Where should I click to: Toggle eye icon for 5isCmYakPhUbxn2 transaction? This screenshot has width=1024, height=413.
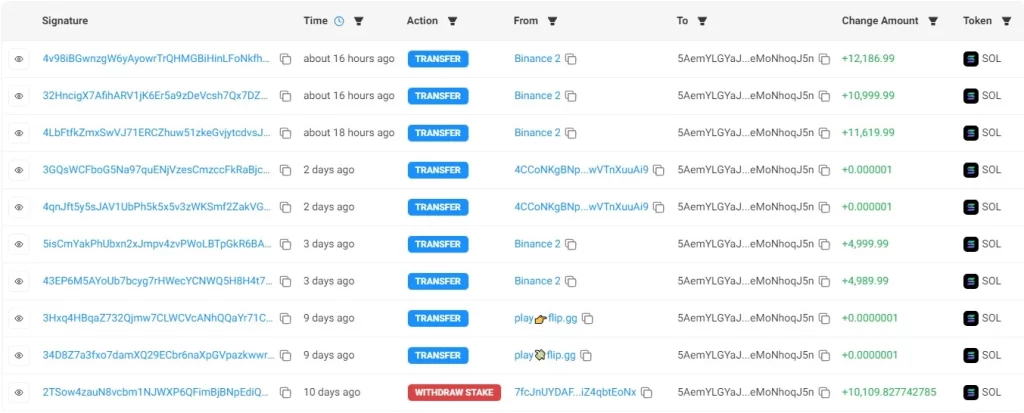click(19, 244)
